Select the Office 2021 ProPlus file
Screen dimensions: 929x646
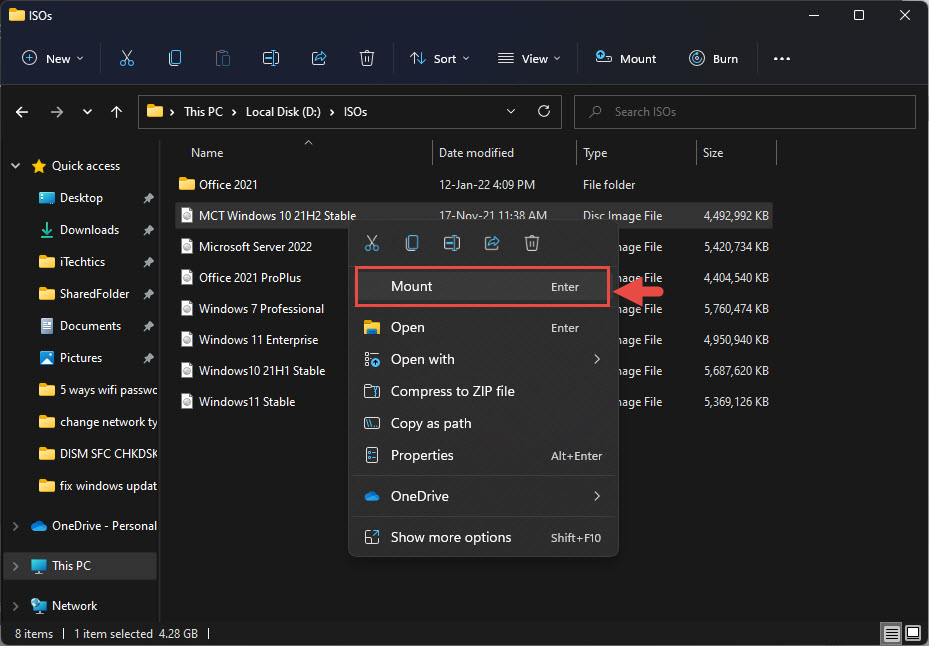coord(241,277)
